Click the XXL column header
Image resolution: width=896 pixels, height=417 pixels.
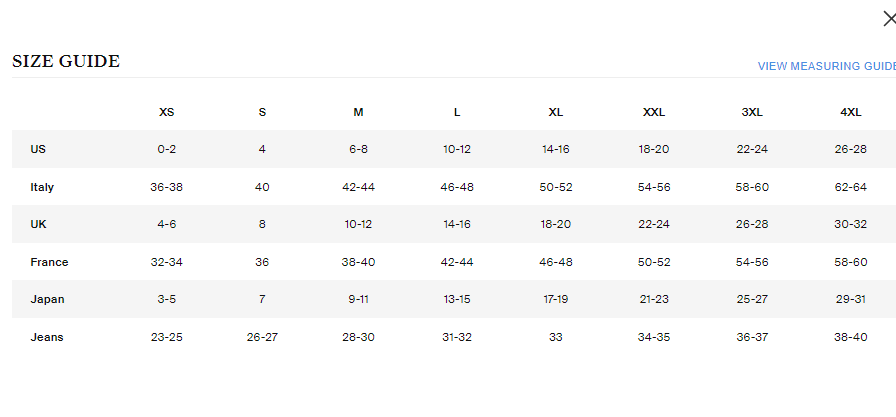[654, 112]
